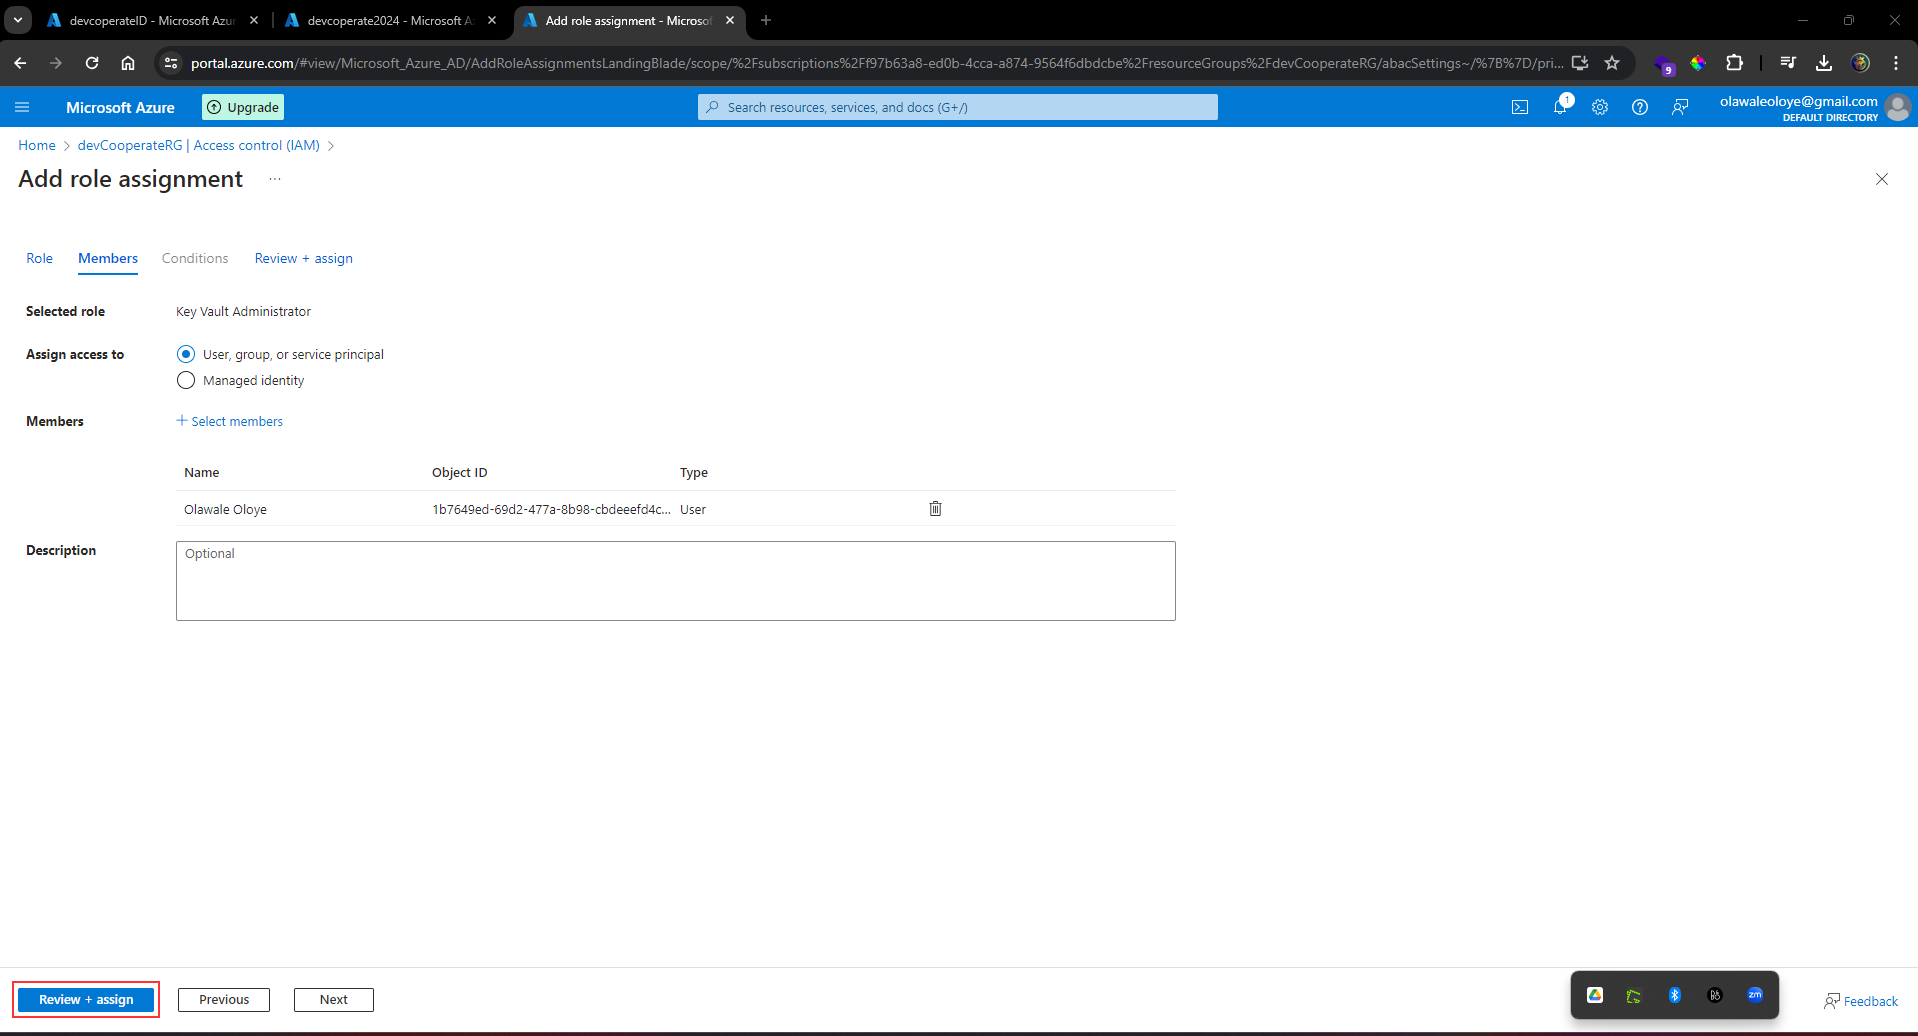The height and width of the screenshot is (1036, 1918).
Task: Switch to the Role tab
Action: coord(39,258)
